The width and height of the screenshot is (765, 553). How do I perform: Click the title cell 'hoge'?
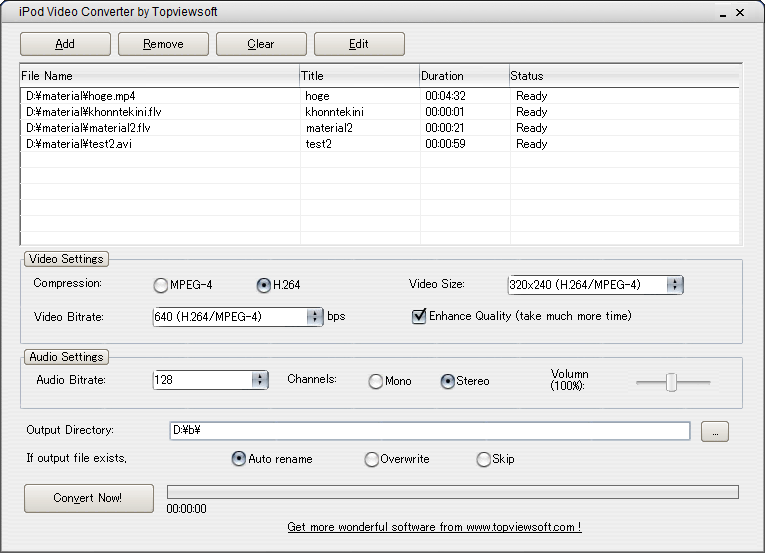tap(317, 96)
